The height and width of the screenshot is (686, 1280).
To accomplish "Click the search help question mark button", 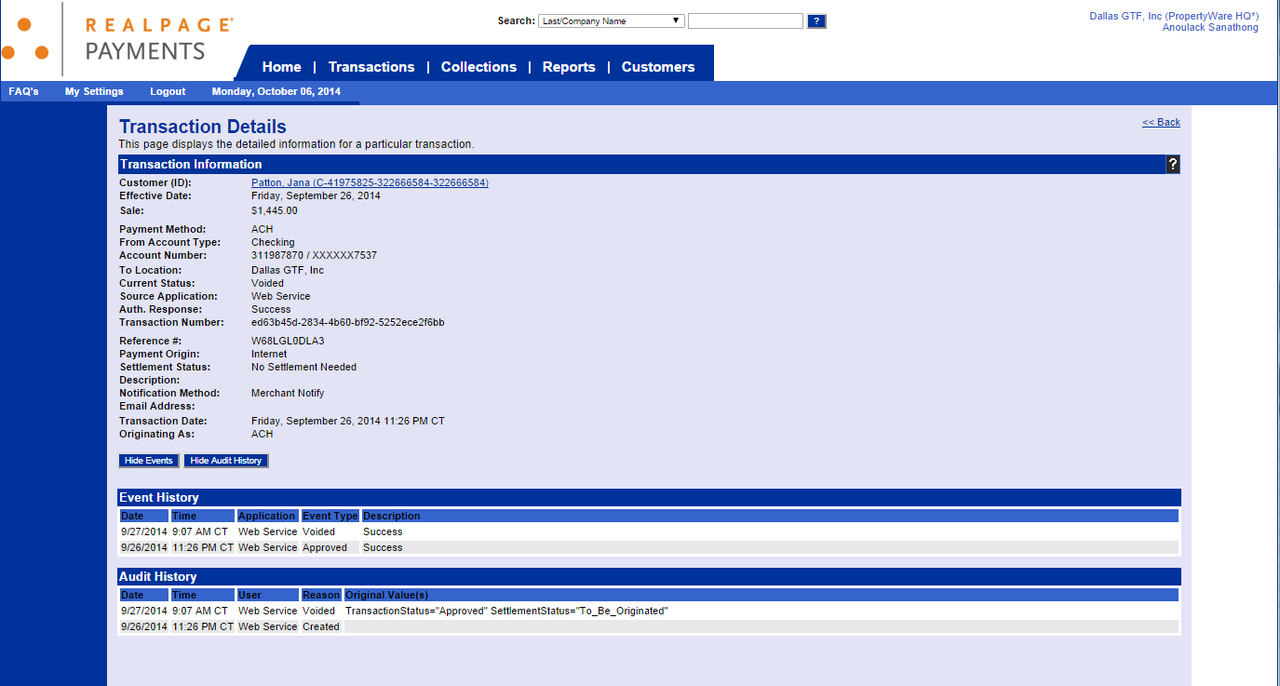I will (x=816, y=21).
